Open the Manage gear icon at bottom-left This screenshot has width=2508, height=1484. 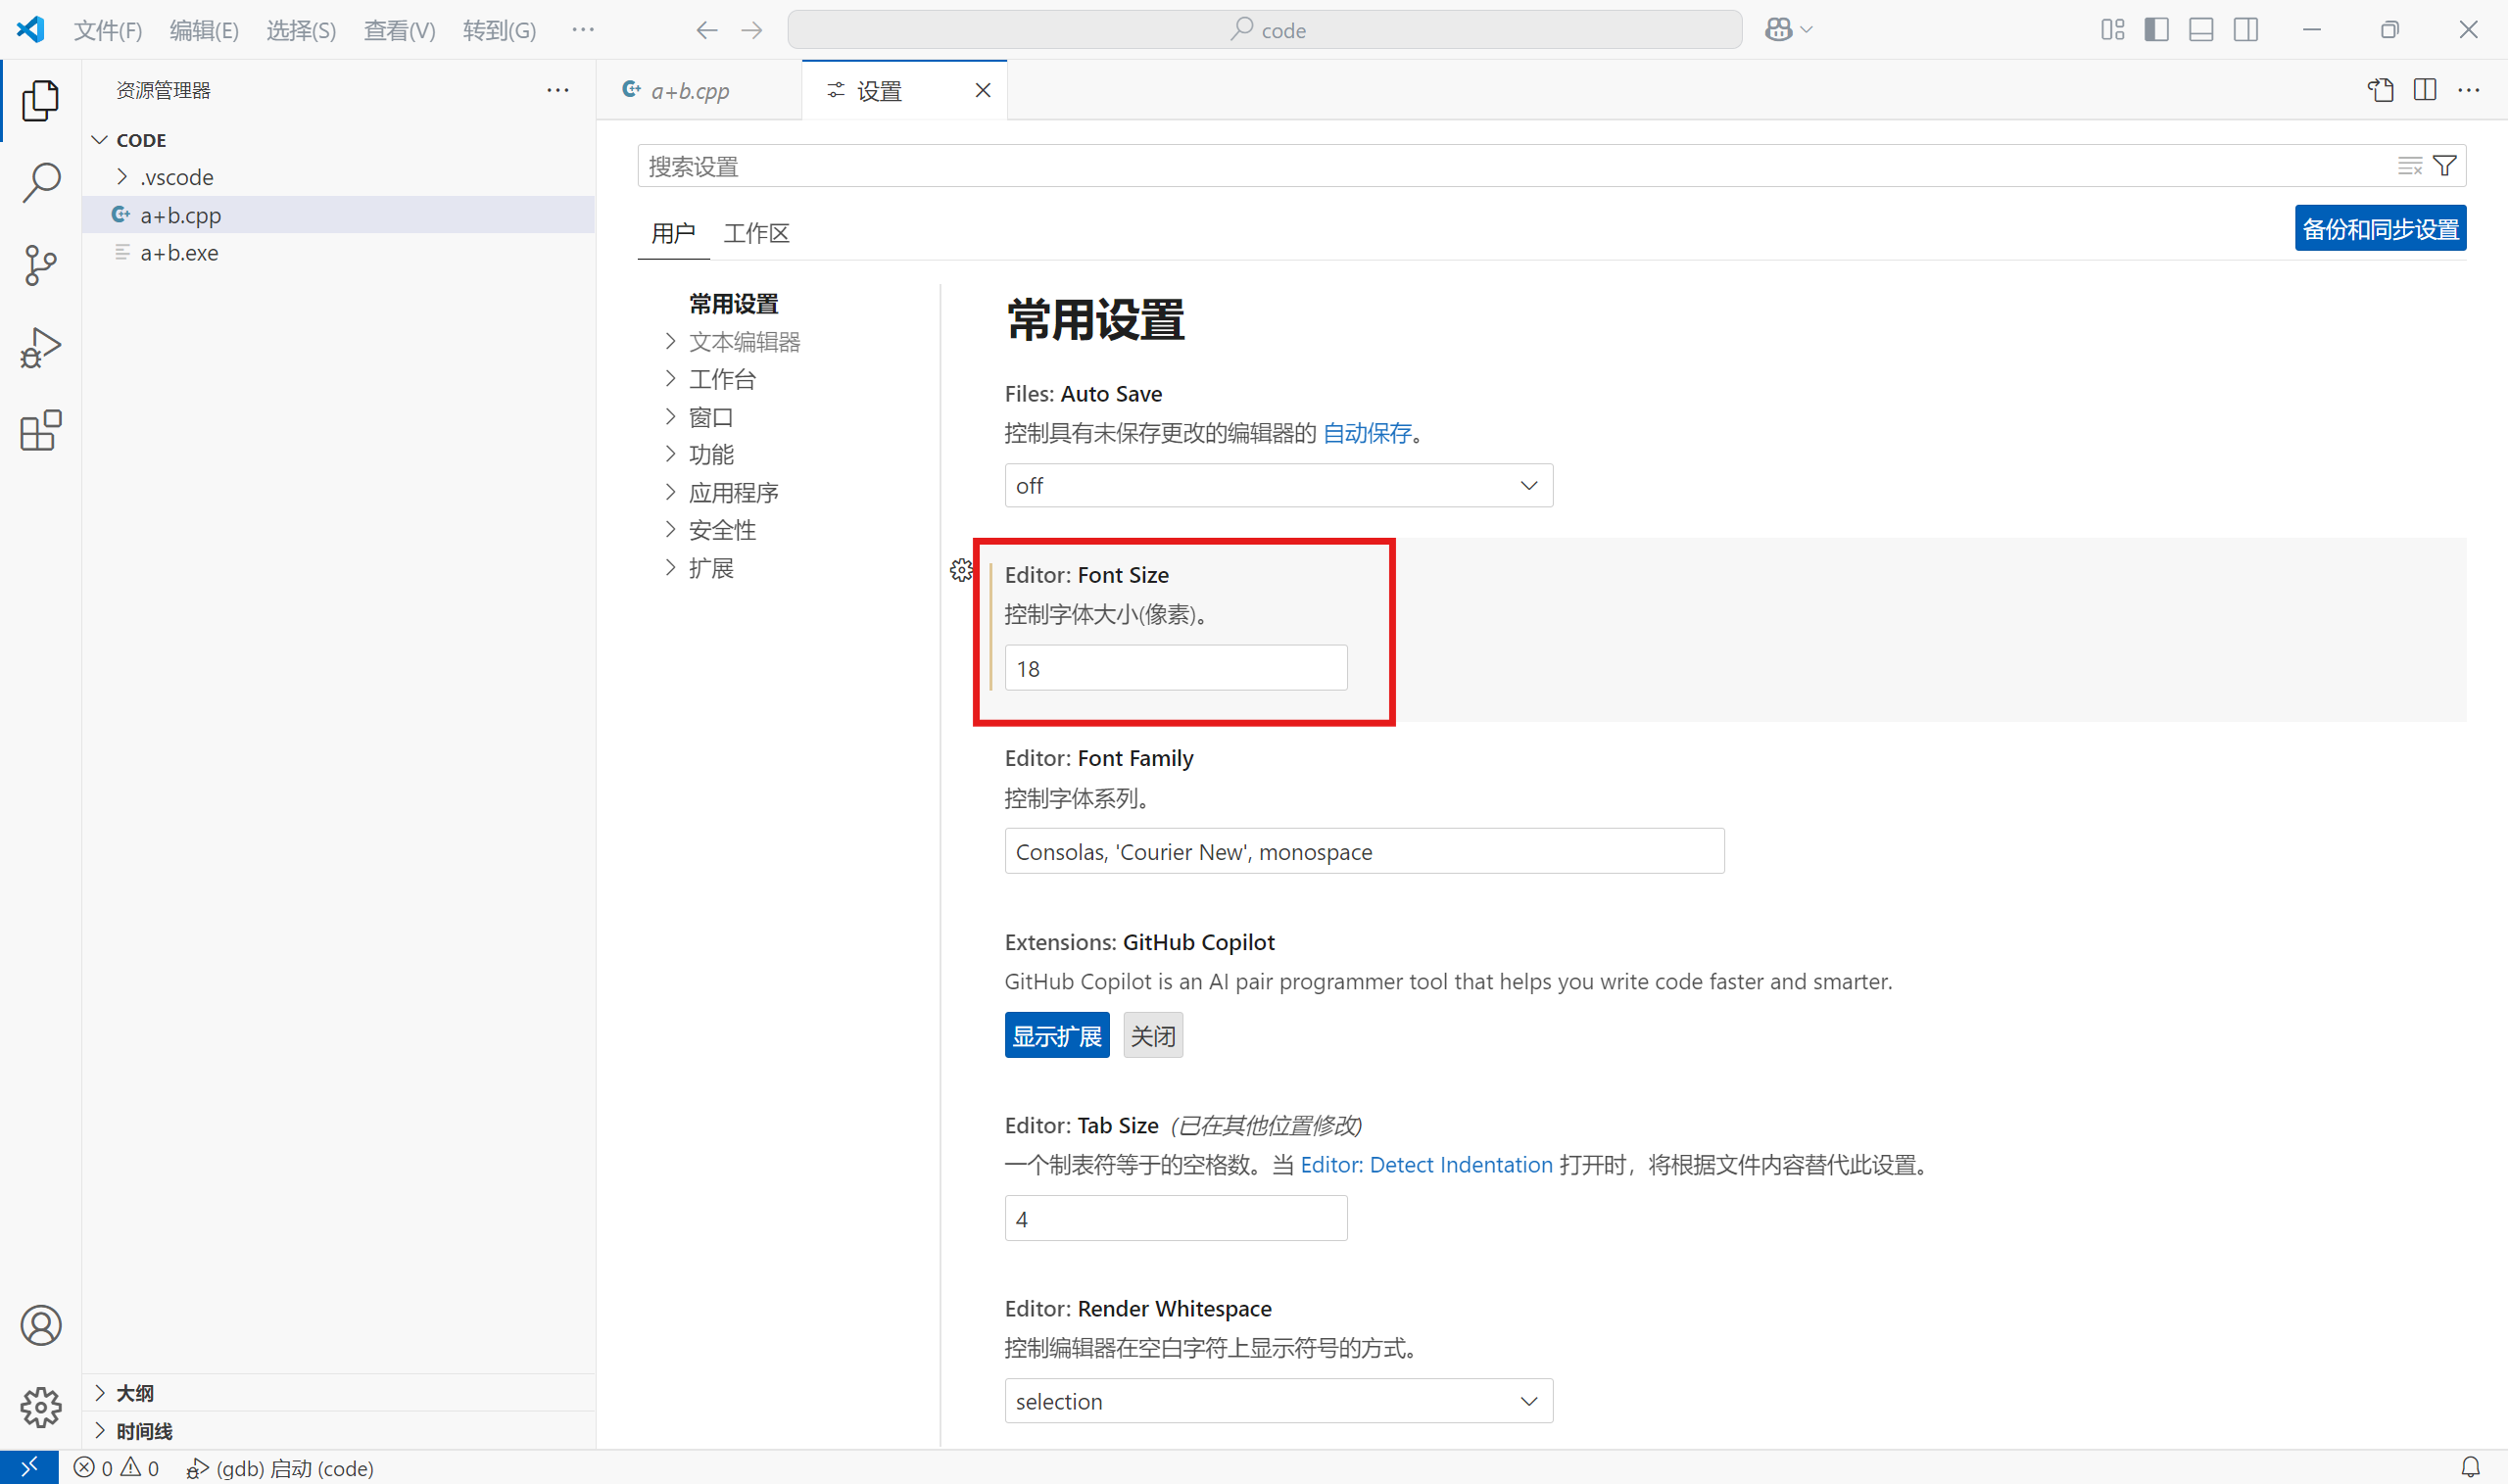pyautogui.click(x=41, y=1407)
